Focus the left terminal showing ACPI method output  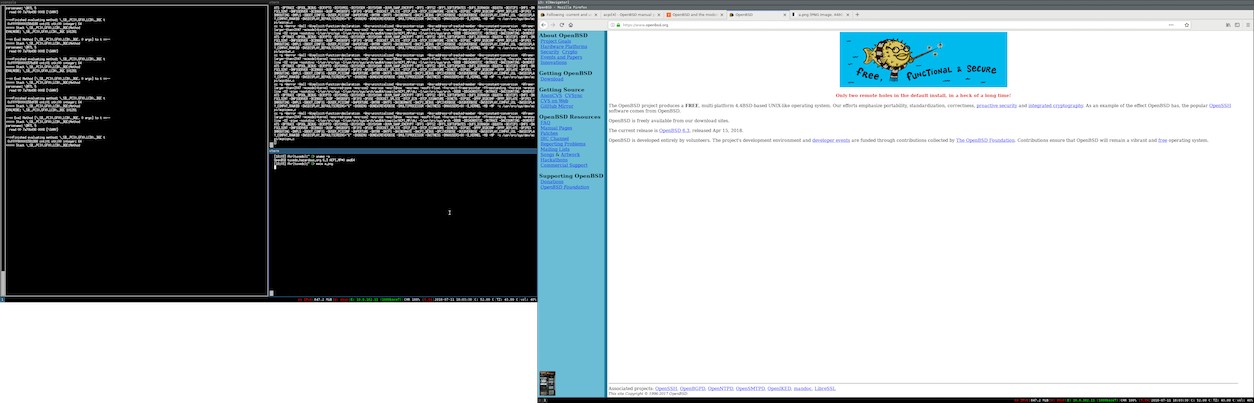click(134, 150)
